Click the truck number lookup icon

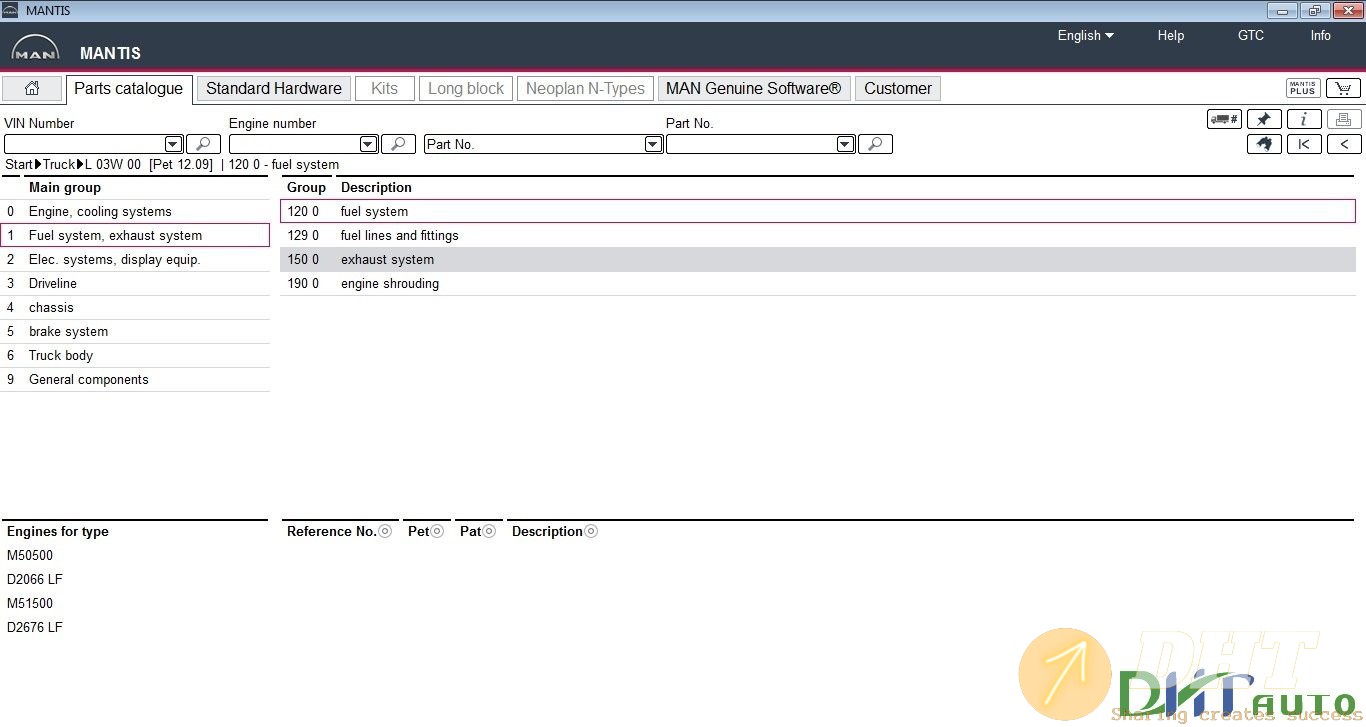click(x=1224, y=119)
